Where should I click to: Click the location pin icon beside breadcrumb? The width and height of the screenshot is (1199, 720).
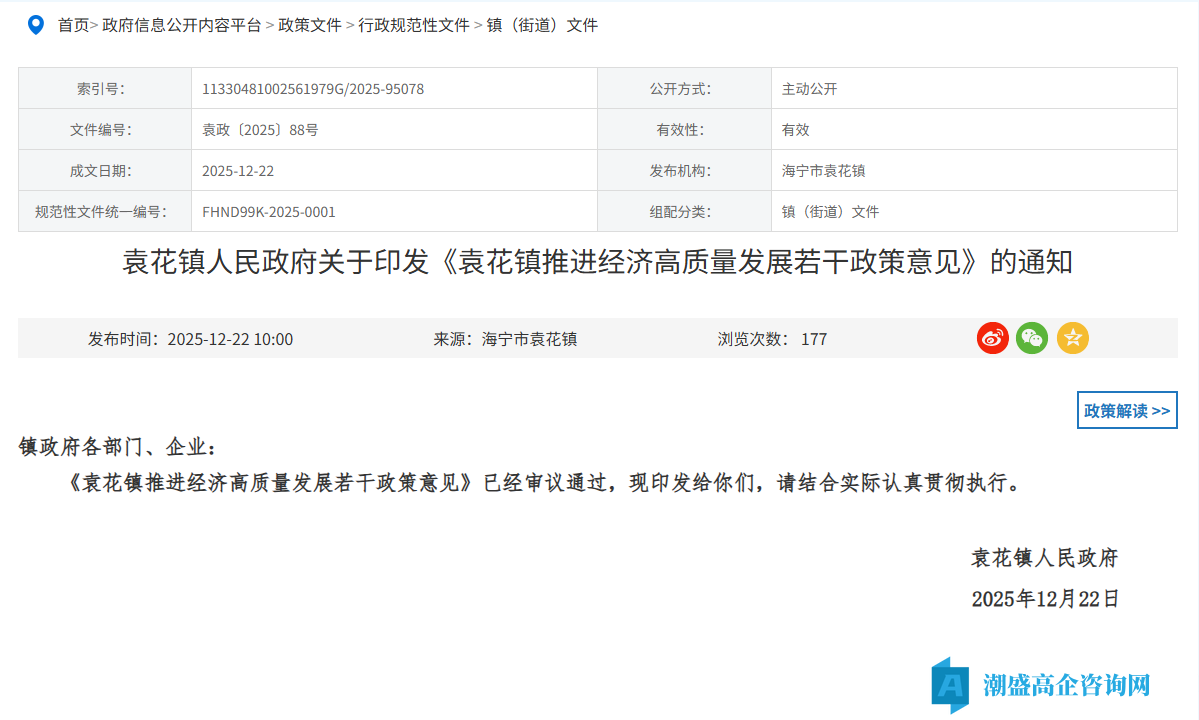36,25
